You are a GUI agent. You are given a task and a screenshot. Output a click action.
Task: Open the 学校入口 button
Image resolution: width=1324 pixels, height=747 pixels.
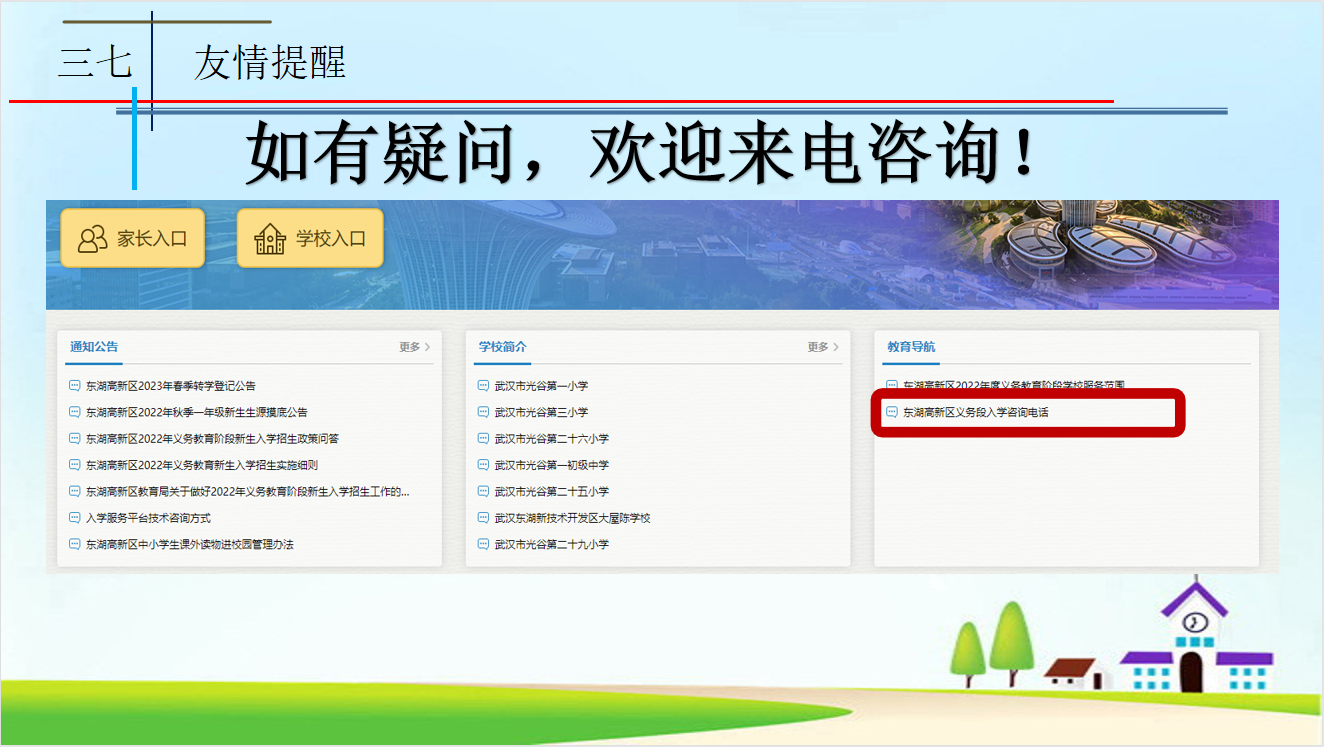(x=310, y=239)
